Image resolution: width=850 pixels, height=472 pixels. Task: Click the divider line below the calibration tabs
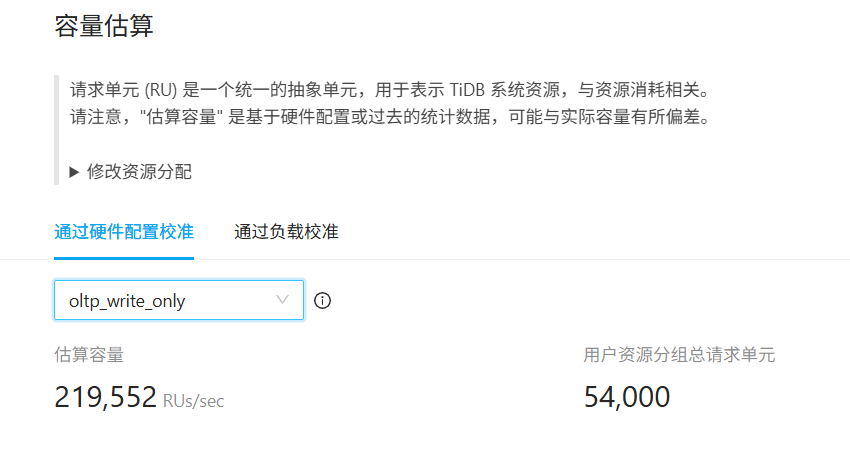pyautogui.click(x=500, y=259)
